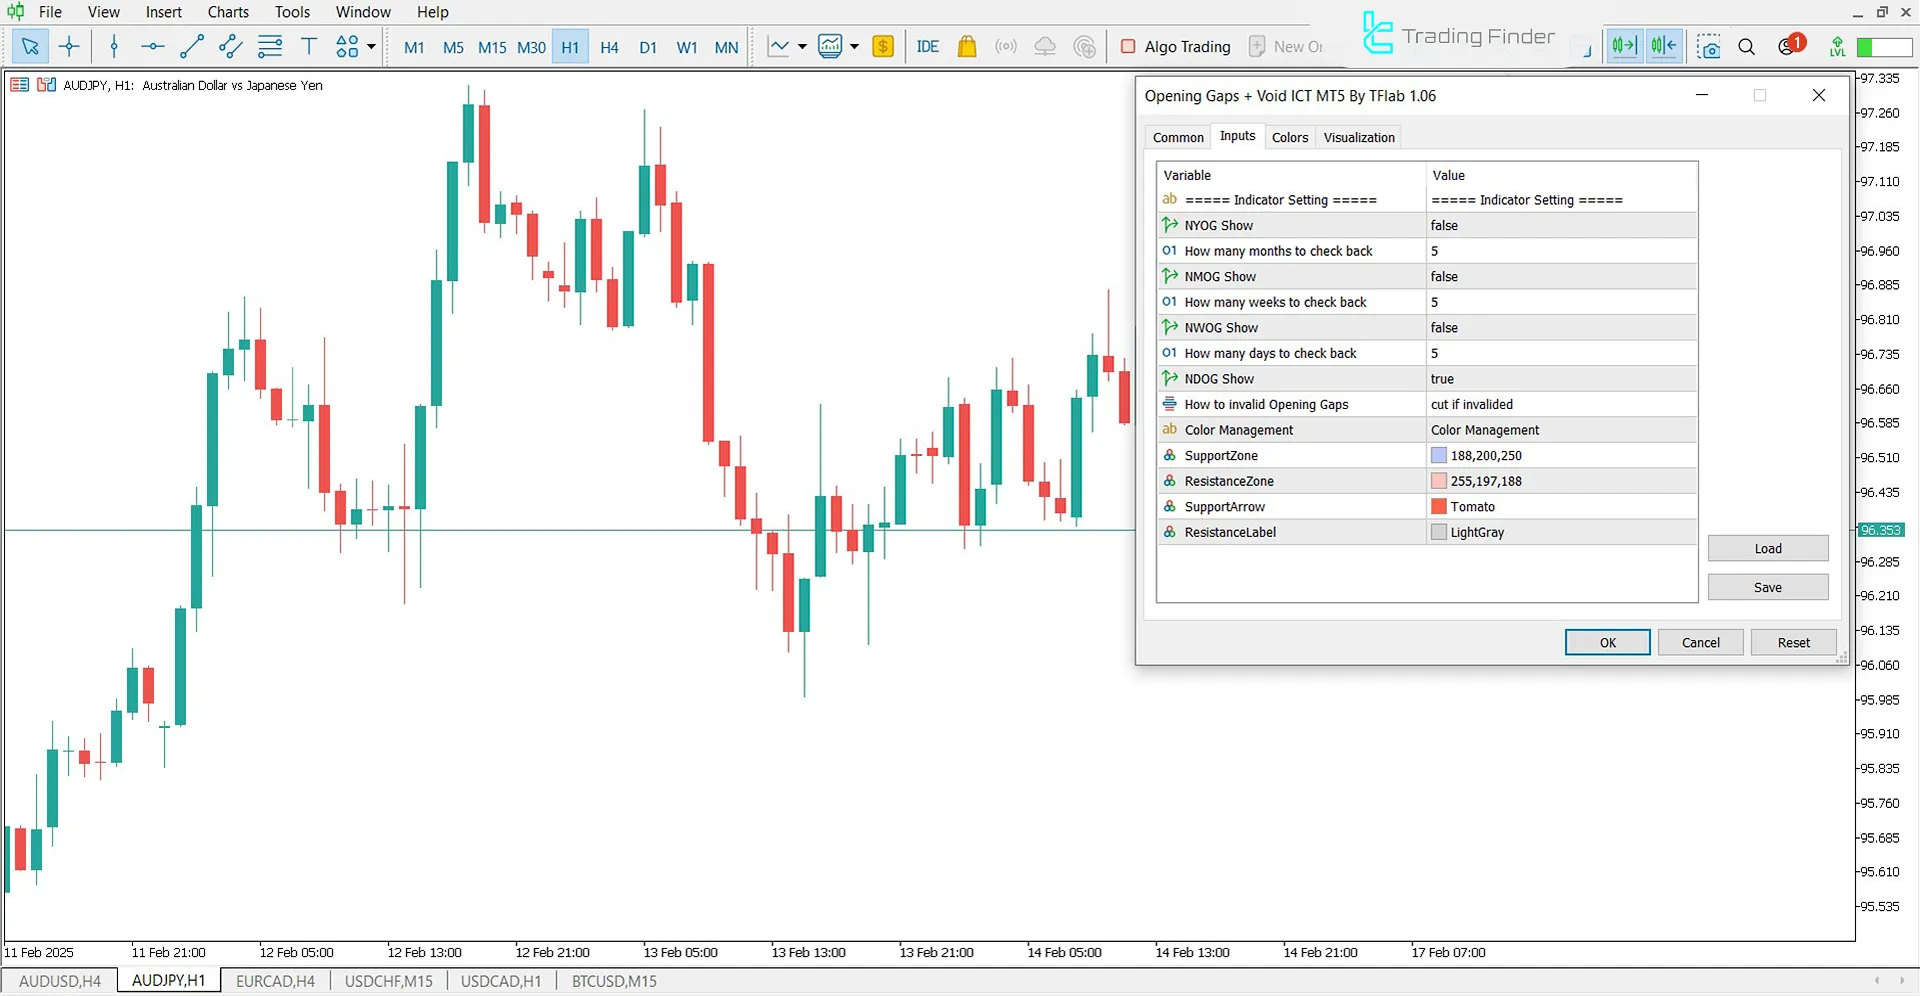The height and width of the screenshot is (996, 1920).
Task: Open the line studies dropdown
Action: (800, 46)
